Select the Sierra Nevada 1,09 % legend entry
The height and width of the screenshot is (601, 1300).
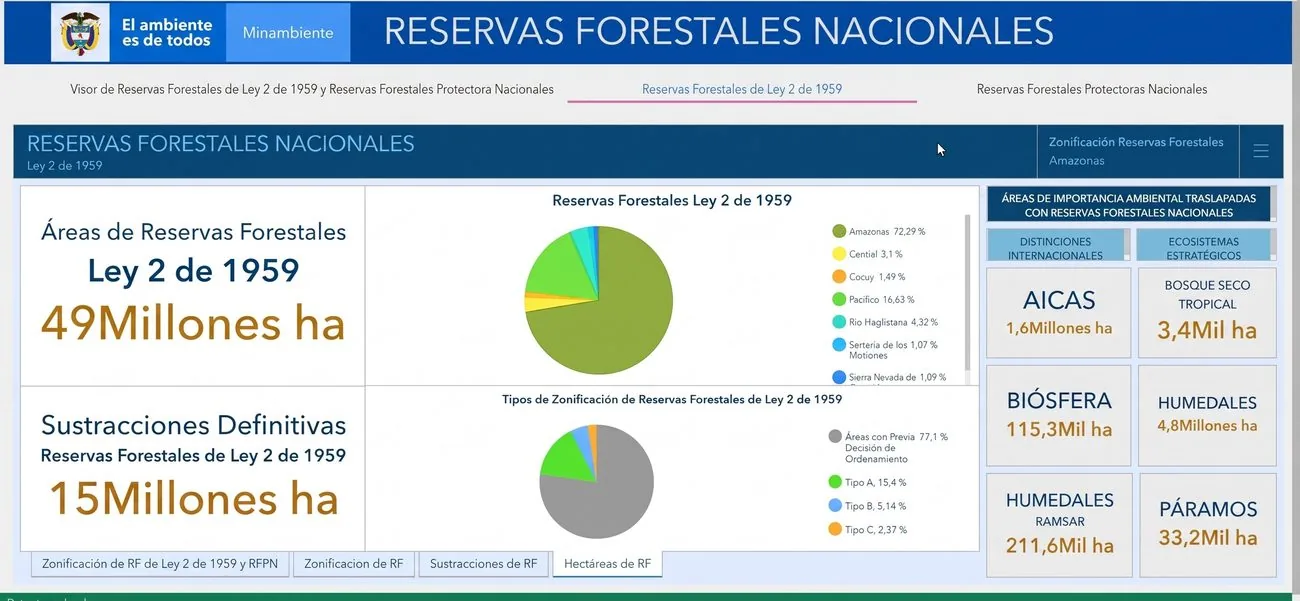pos(889,377)
